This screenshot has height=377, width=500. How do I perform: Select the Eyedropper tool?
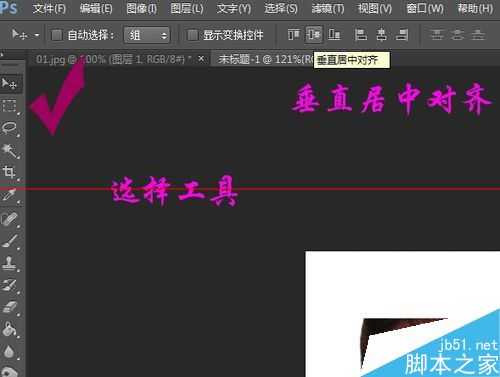(9, 195)
